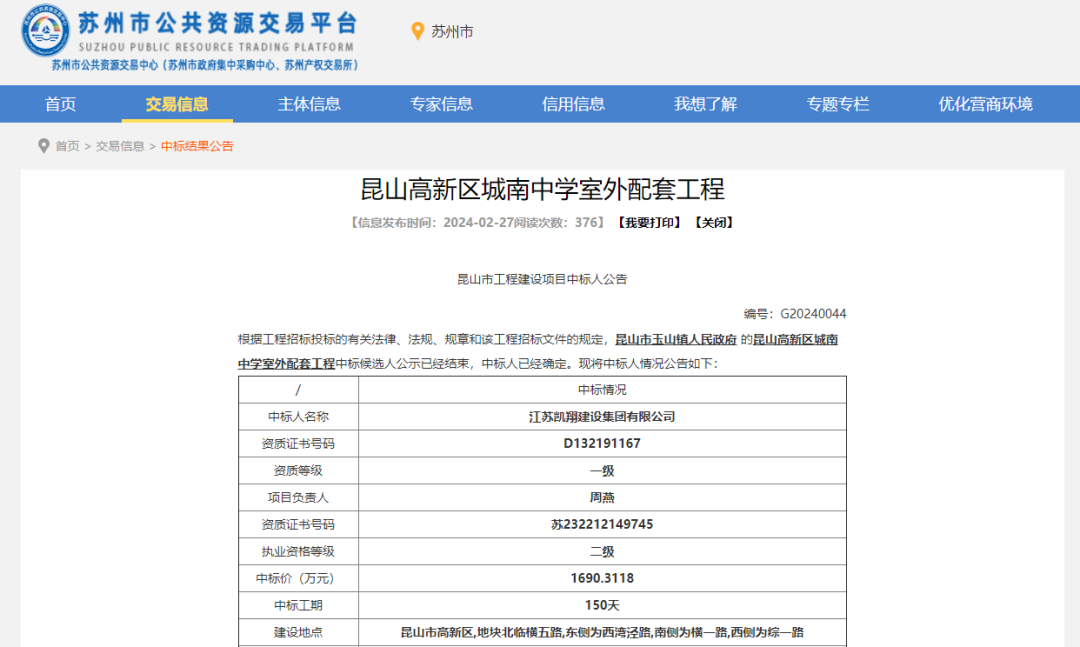Open the 首页 navigation tab
The image size is (1080, 647).
click(x=60, y=104)
